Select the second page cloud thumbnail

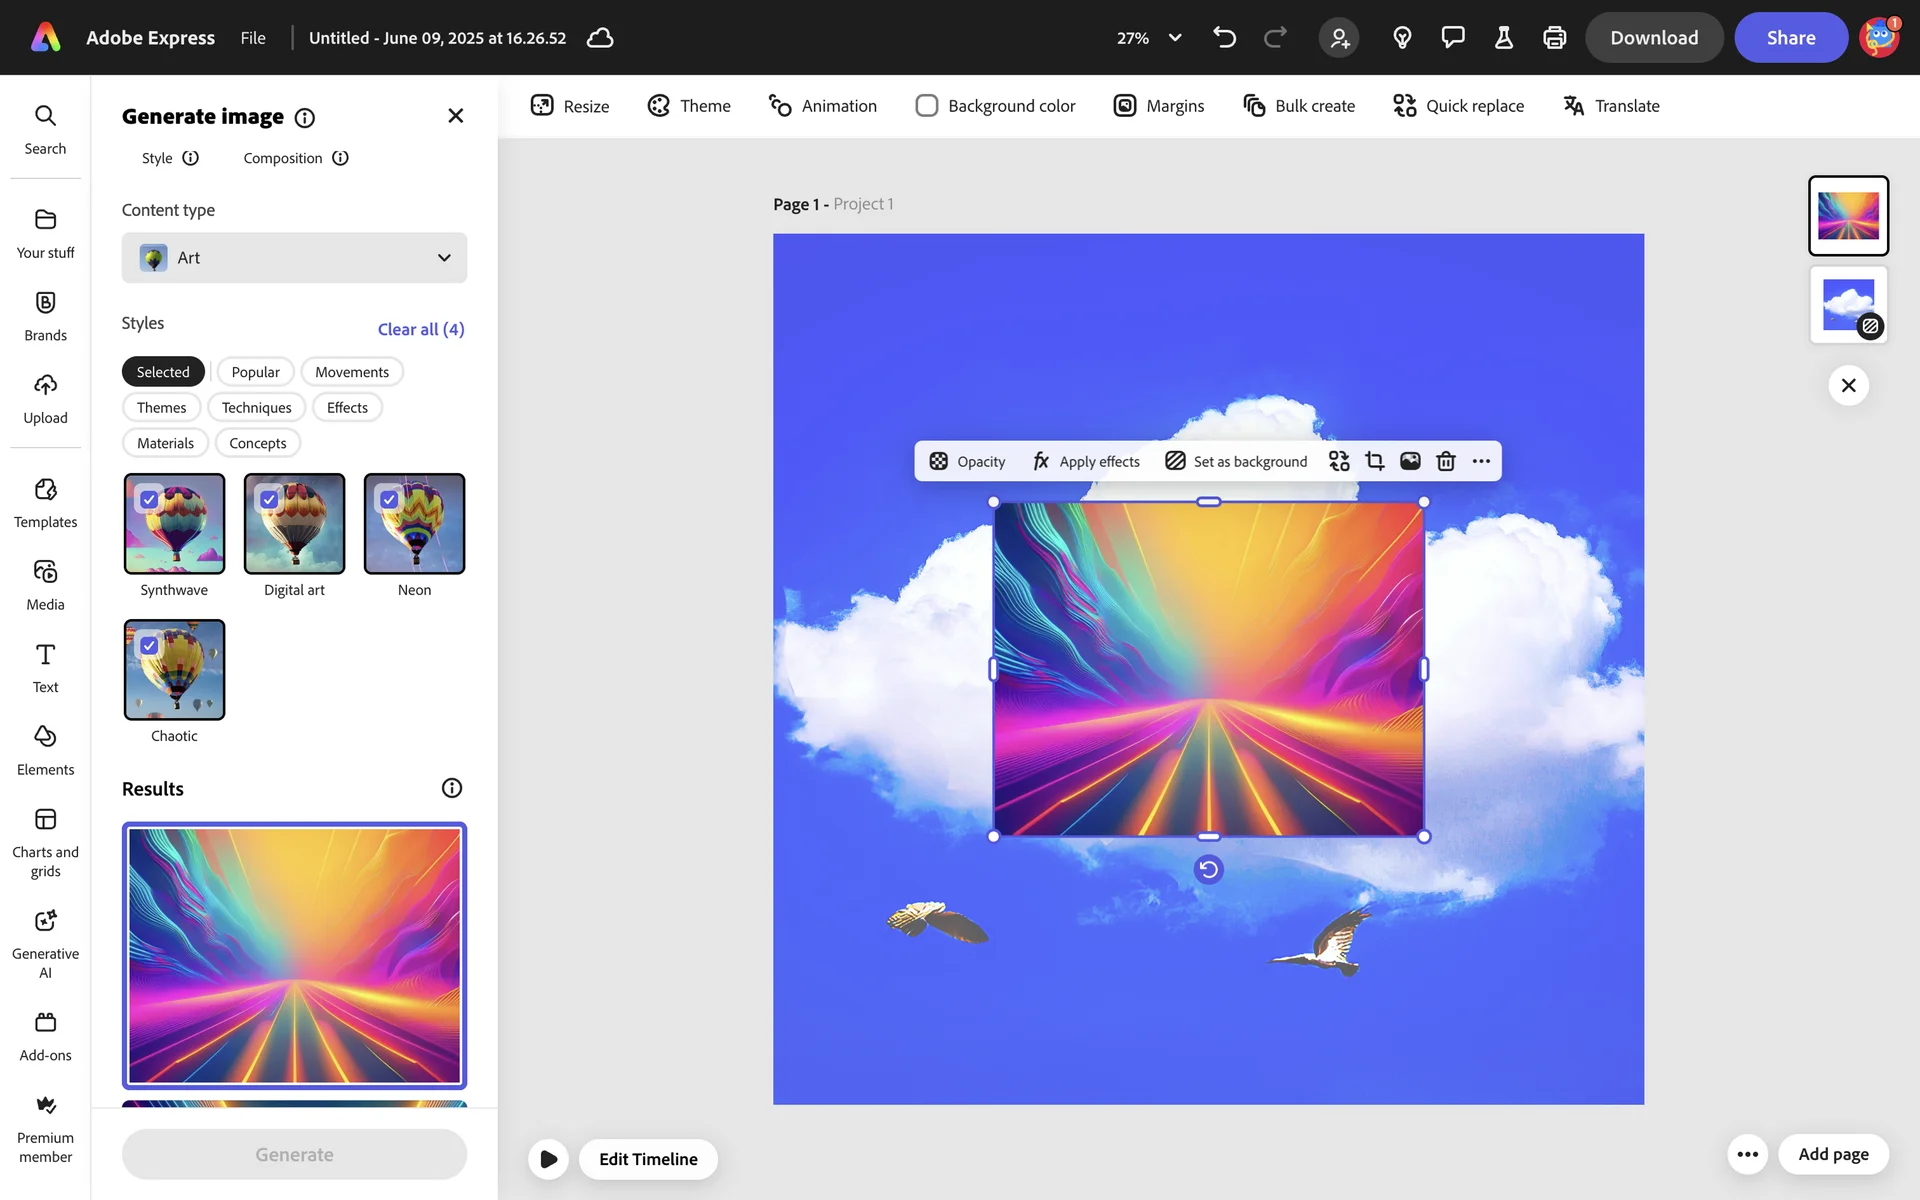[x=1847, y=305]
